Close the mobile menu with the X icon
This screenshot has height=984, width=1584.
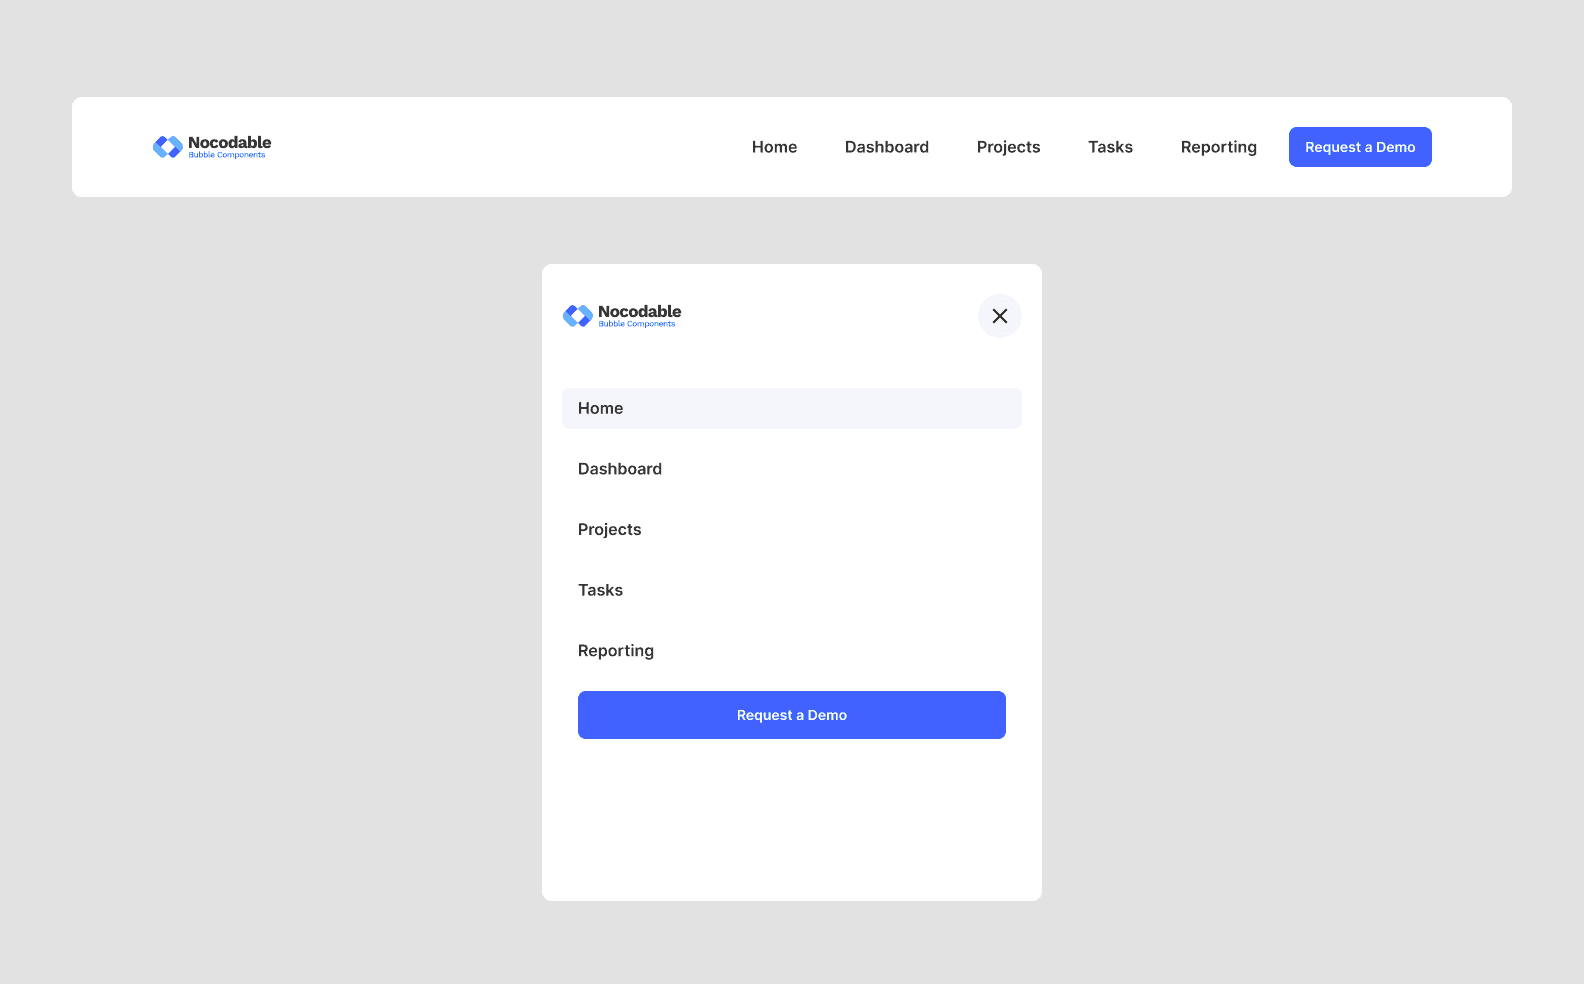[1000, 316]
